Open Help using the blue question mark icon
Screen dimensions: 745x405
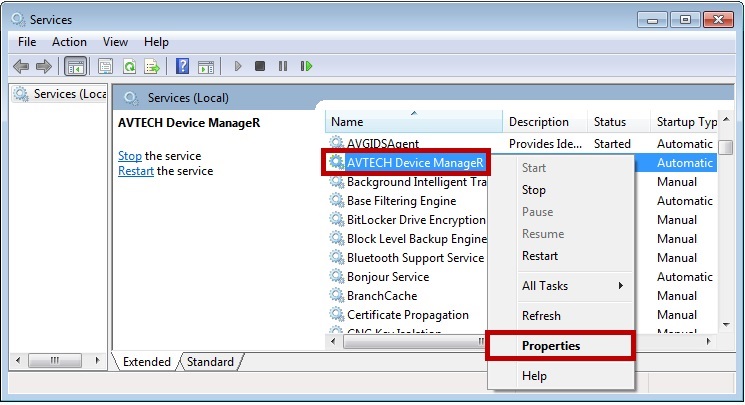tap(182, 66)
